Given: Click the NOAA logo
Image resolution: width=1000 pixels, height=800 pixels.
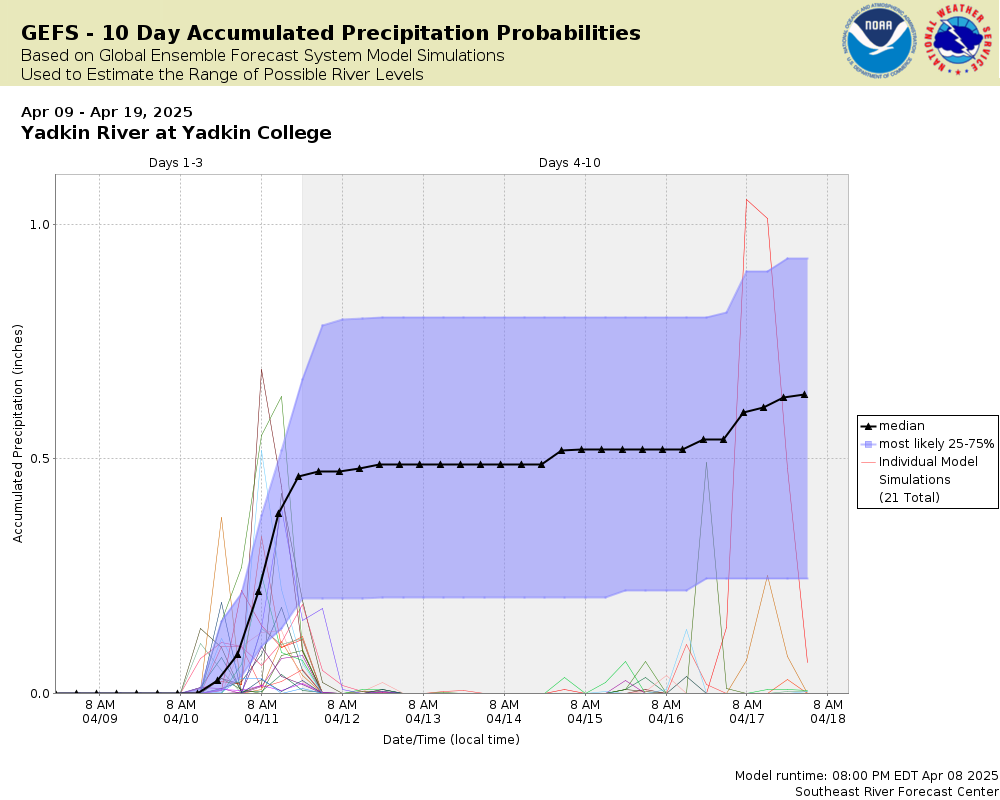Looking at the screenshot, I should tap(879, 41).
